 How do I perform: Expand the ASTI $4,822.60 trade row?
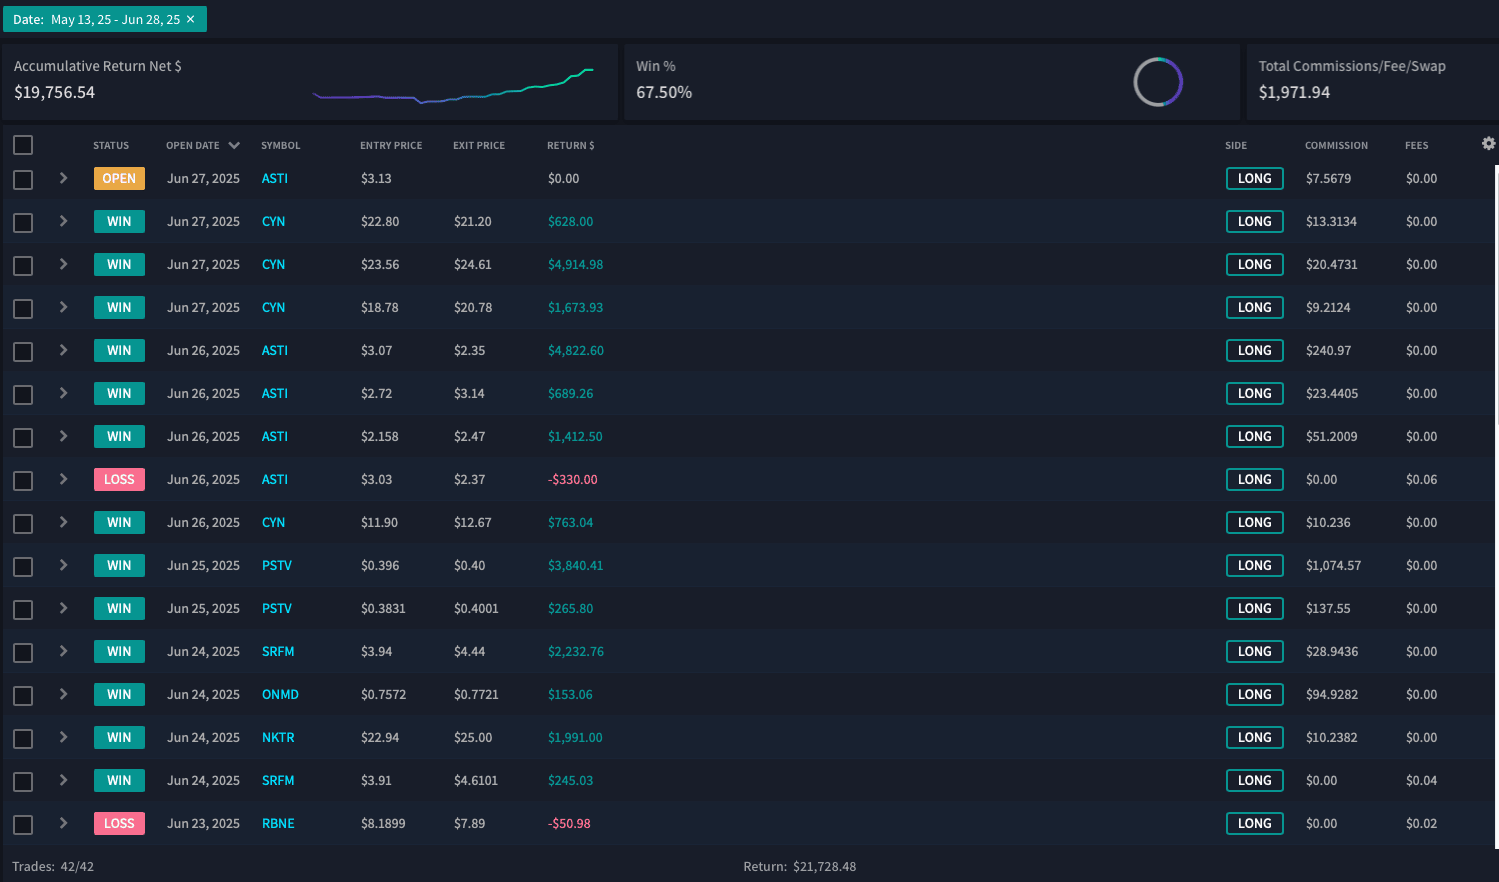point(63,350)
